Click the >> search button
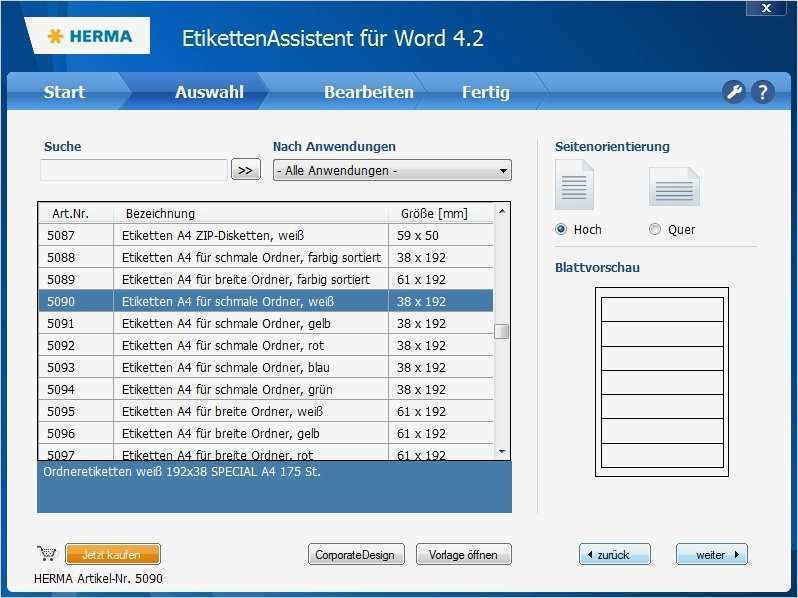 246,170
